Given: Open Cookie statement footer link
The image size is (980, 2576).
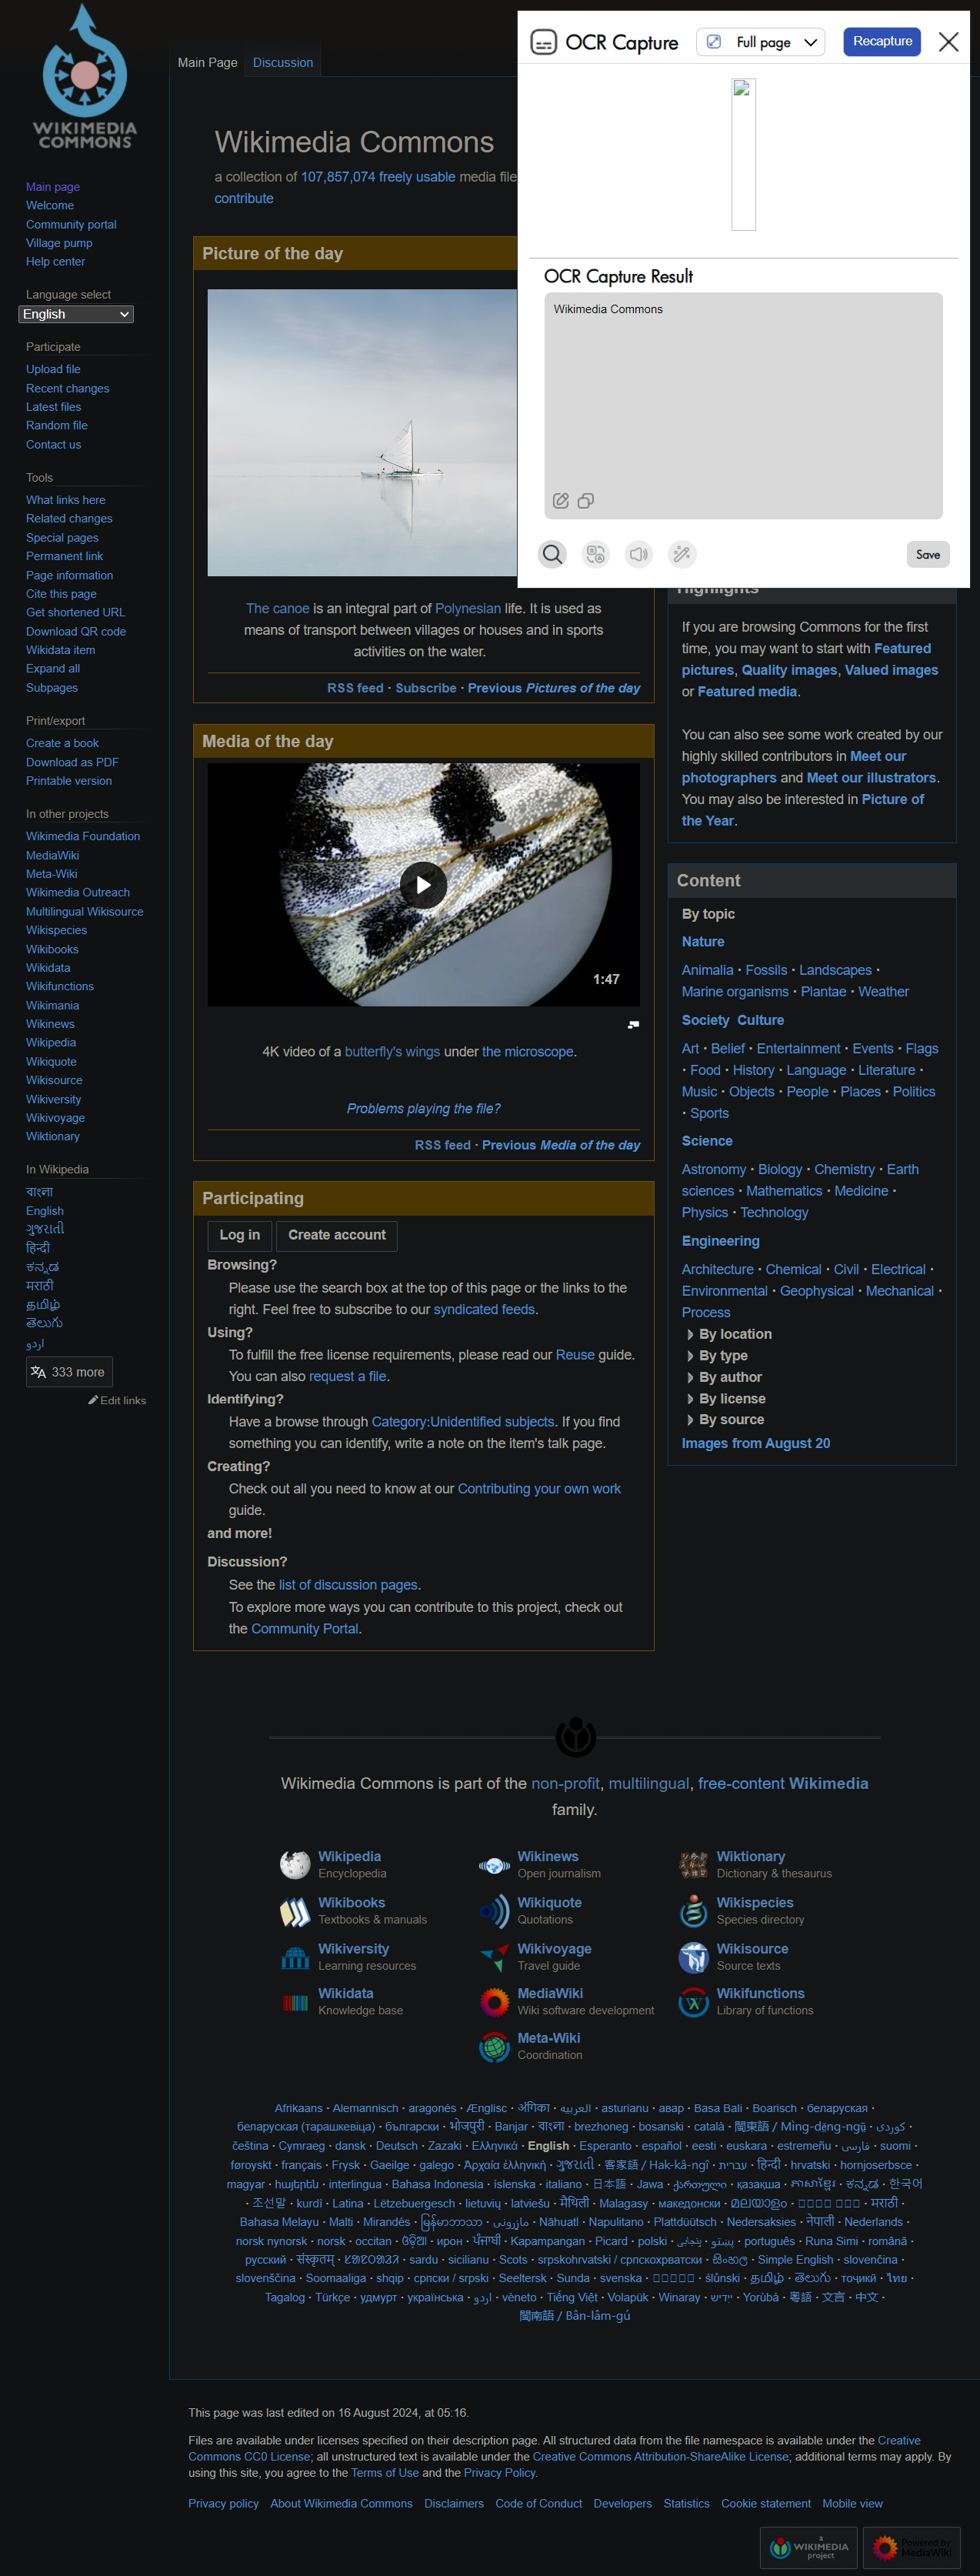Looking at the screenshot, I should point(766,2504).
